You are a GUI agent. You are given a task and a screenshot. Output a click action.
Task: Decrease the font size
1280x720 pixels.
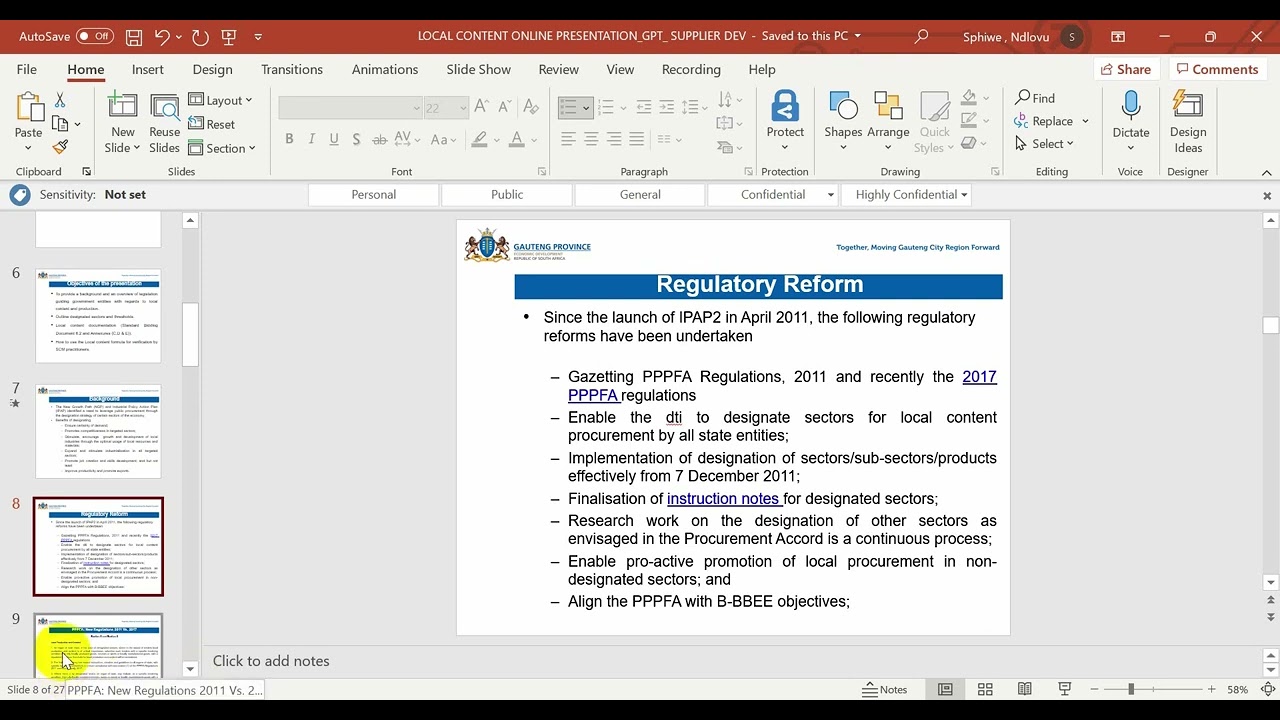pos(504,107)
